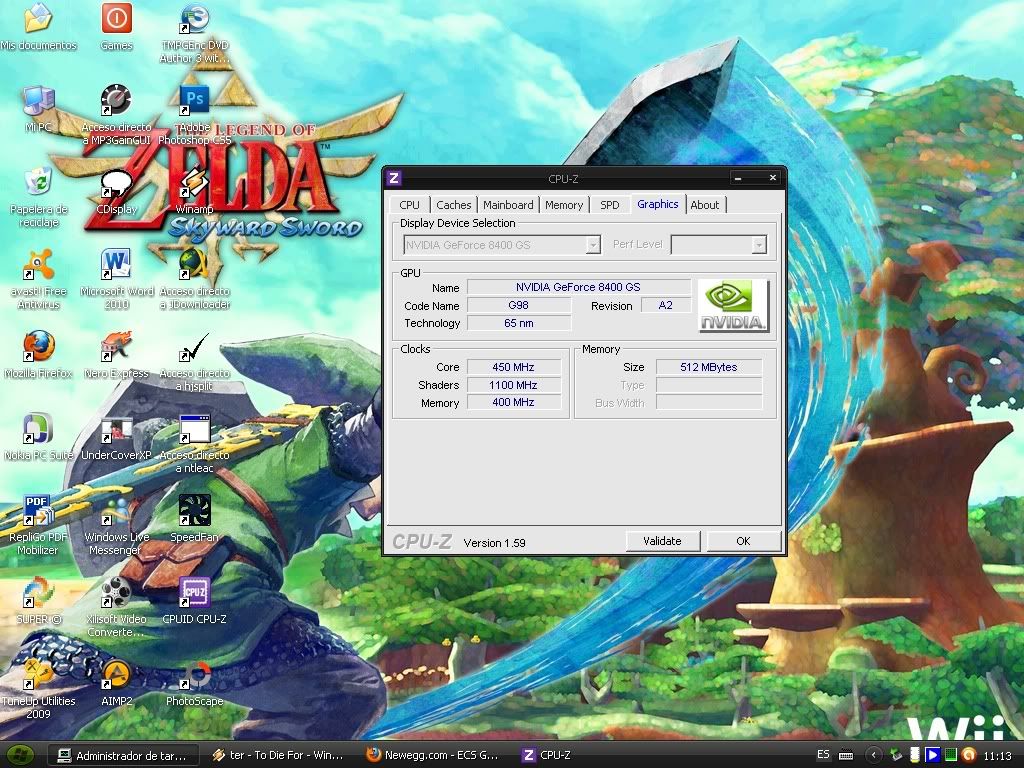1024x768 pixels.
Task: Open the MP3GainGUI shortcut icon
Action: [x=116, y=101]
